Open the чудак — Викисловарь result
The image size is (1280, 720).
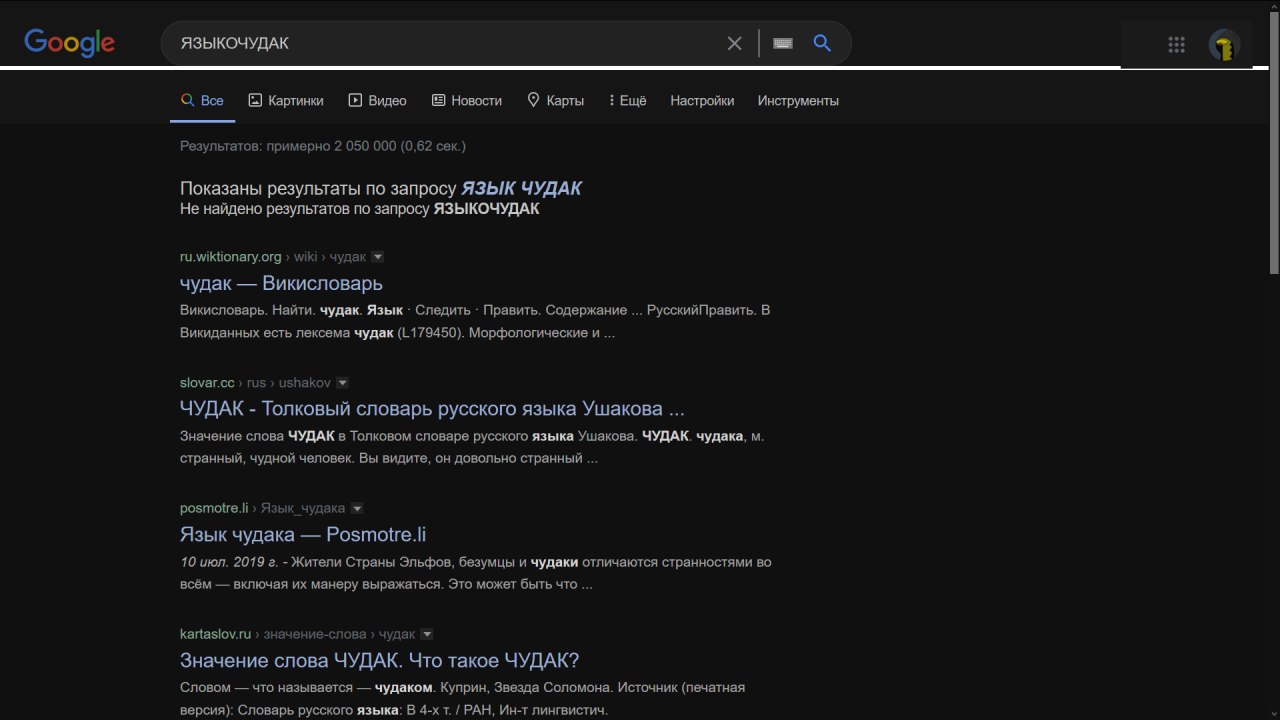281,283
